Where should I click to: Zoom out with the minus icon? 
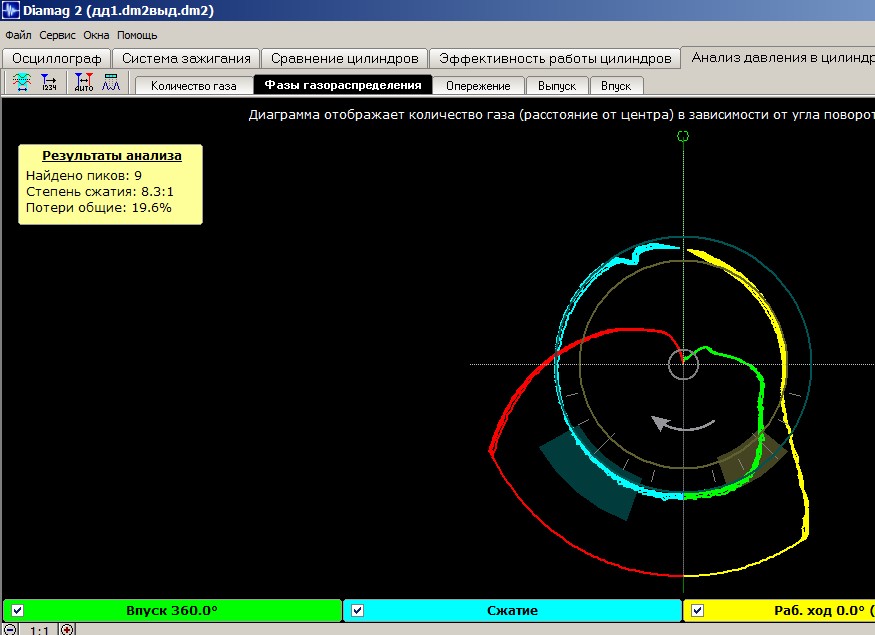[10, 630]
